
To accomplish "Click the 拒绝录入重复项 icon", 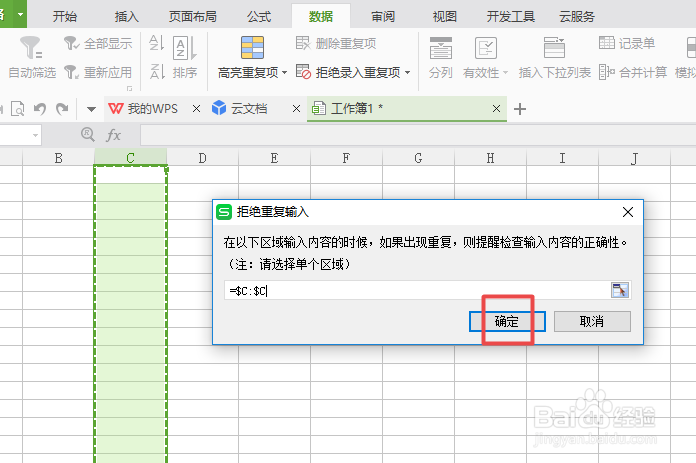I will [x=303, y=71].
